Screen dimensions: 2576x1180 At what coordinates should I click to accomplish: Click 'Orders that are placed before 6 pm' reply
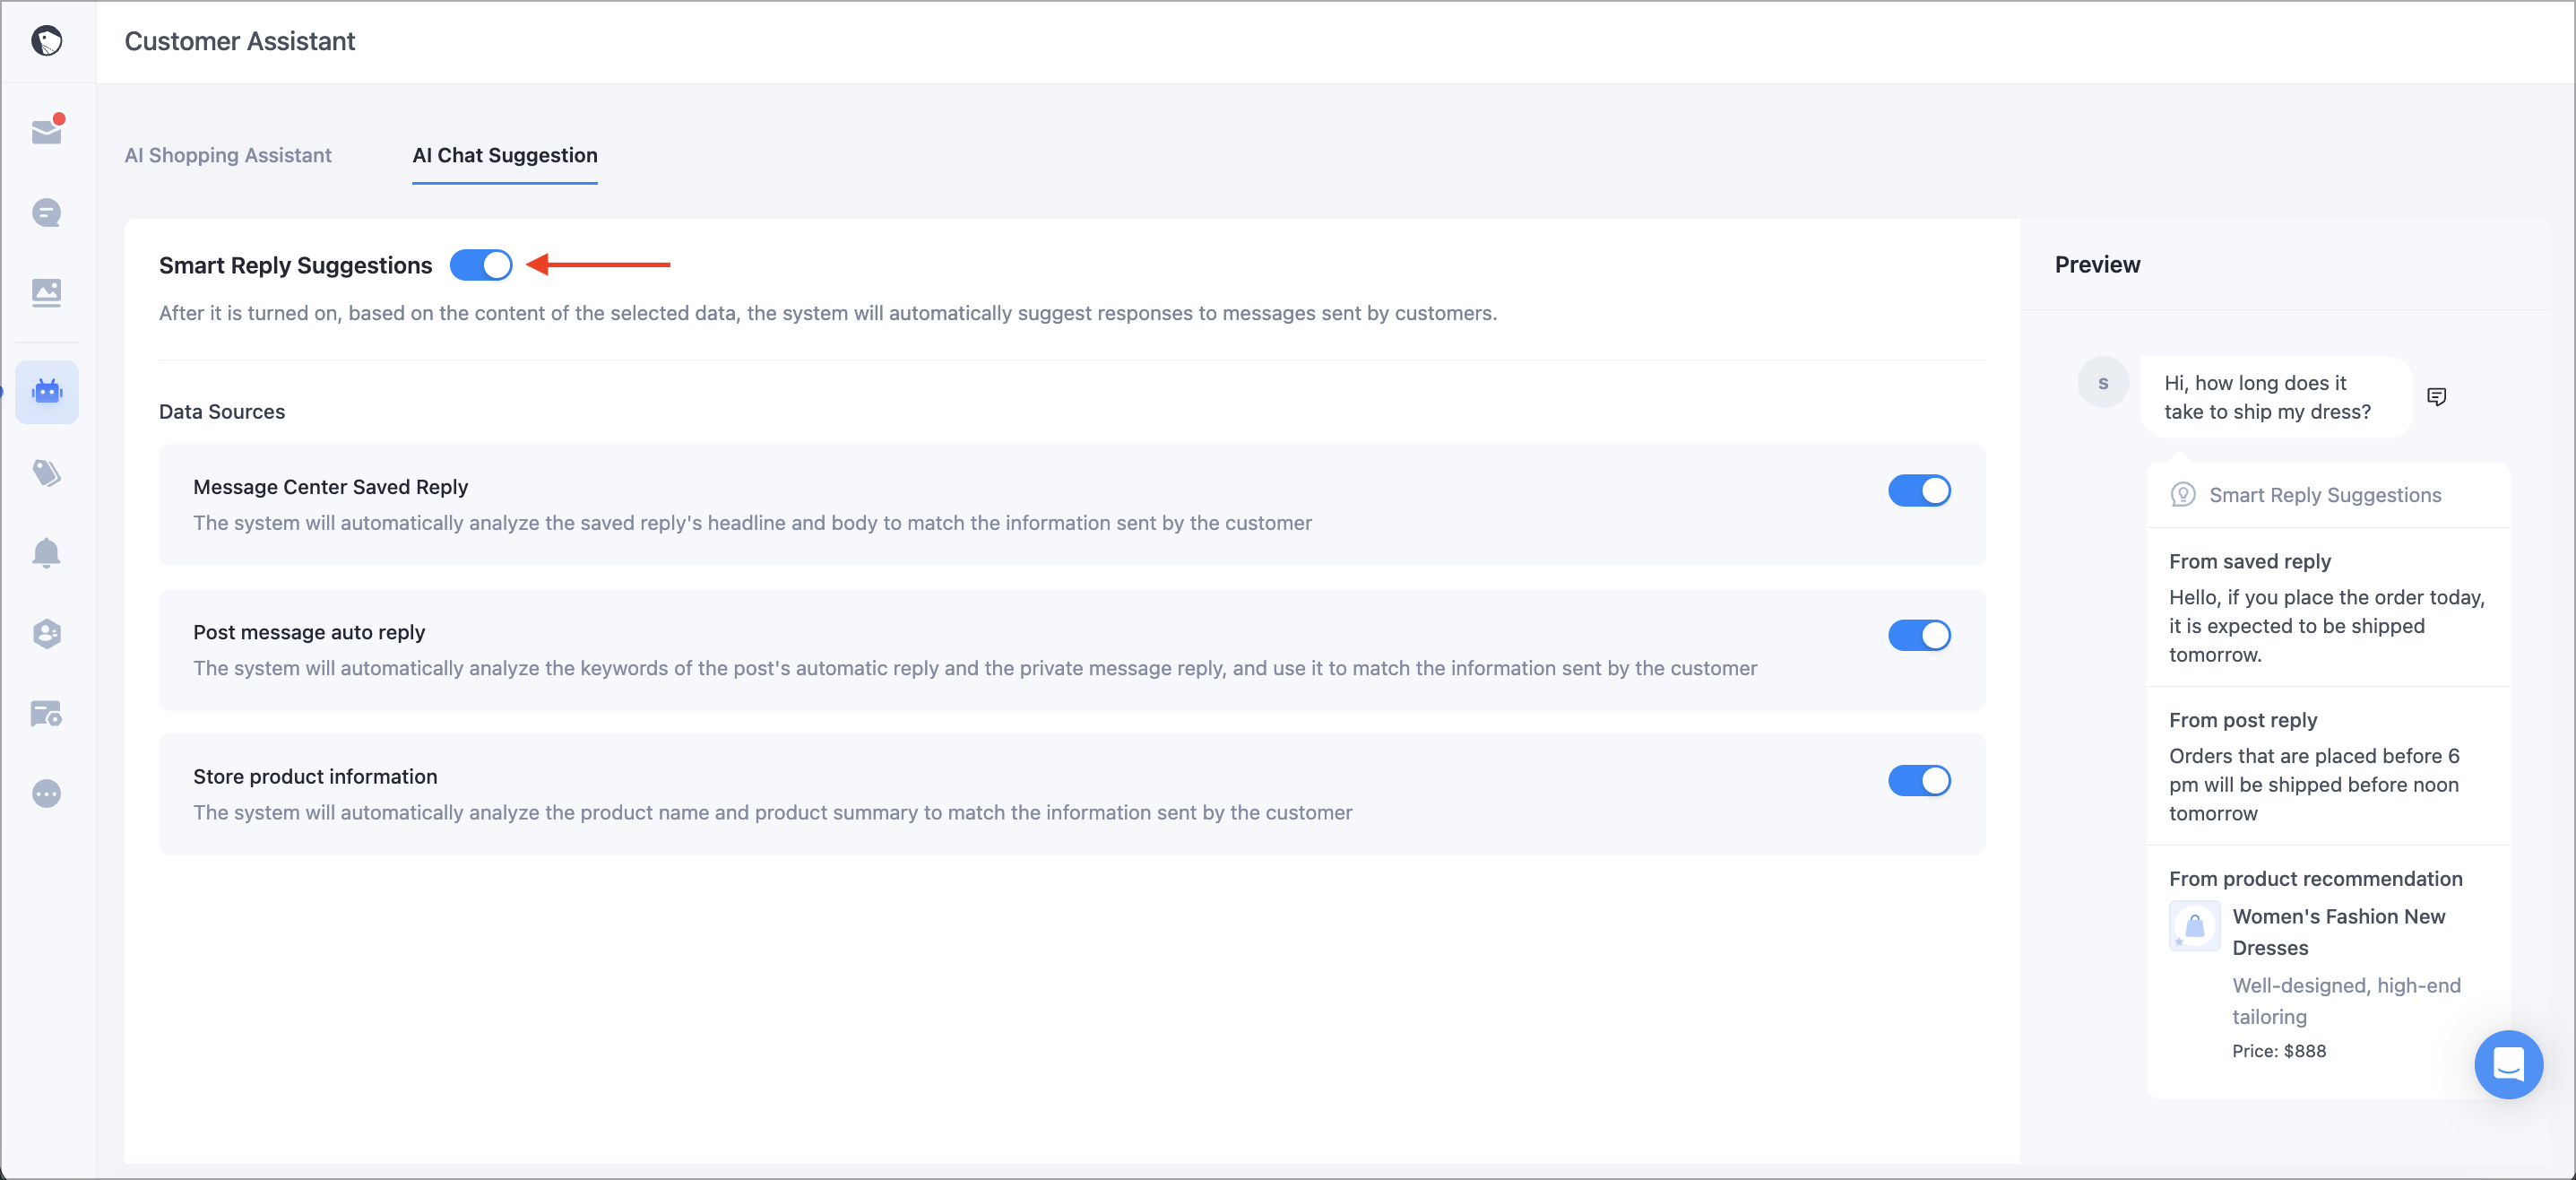pyautogui.click(x=2313, y=785)
